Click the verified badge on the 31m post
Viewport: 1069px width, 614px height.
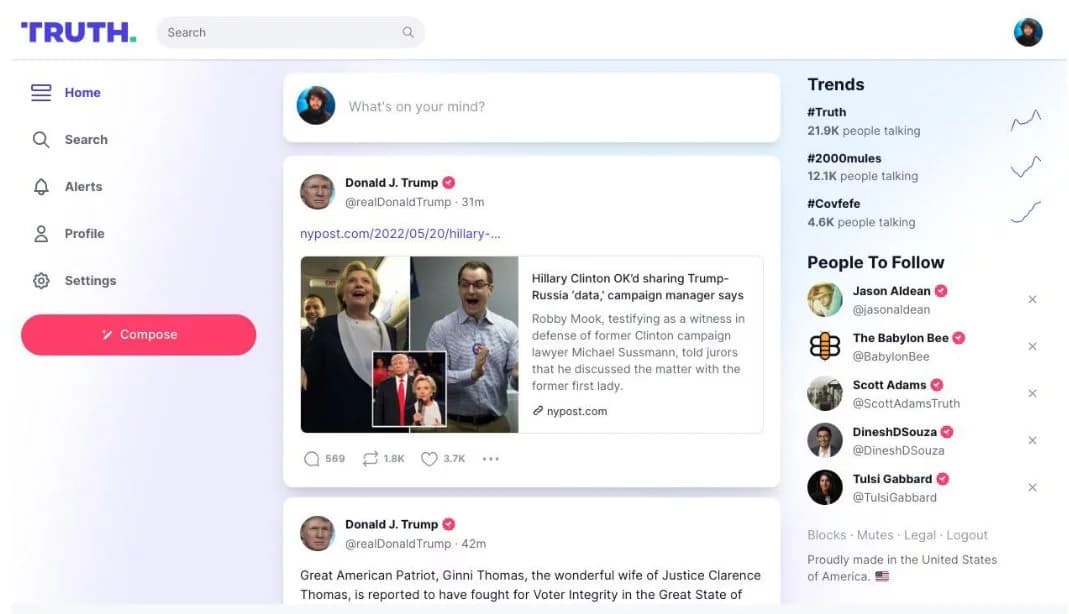pyautogui.click(x=449, y=183)
